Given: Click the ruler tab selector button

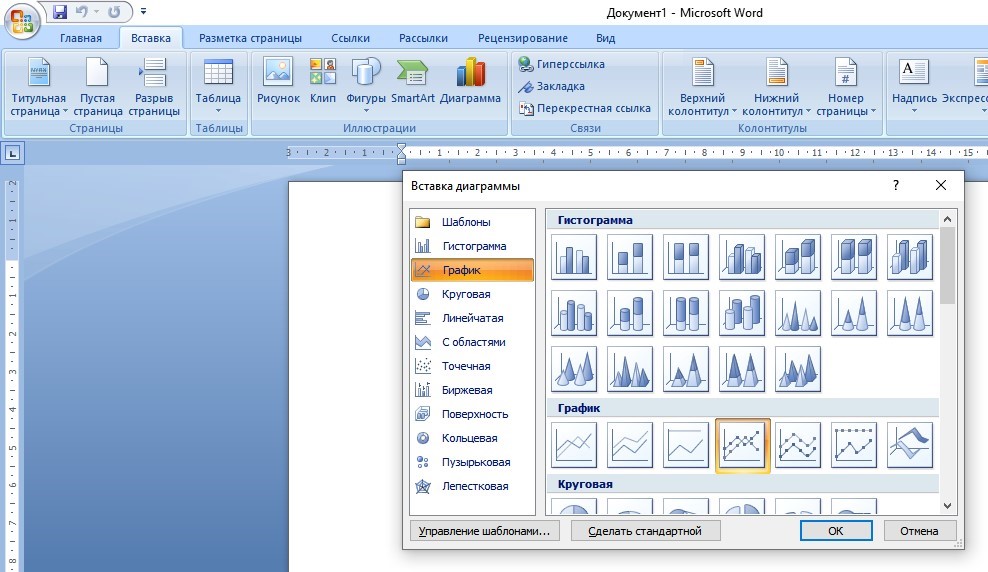Looking at the screenshot, I should pos(13,153).
